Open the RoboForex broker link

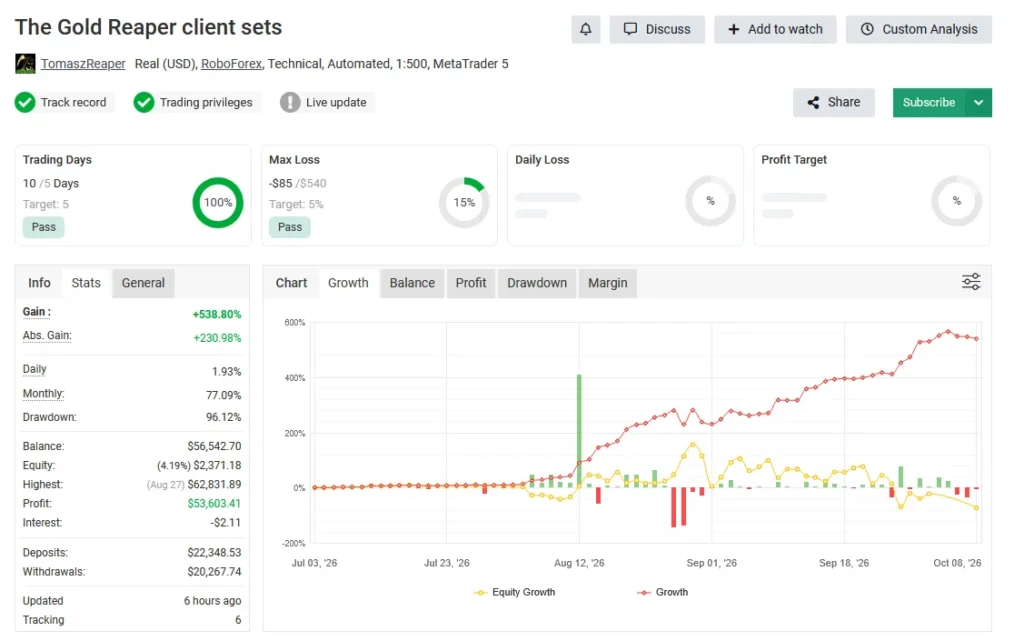[x=232, y=64]
